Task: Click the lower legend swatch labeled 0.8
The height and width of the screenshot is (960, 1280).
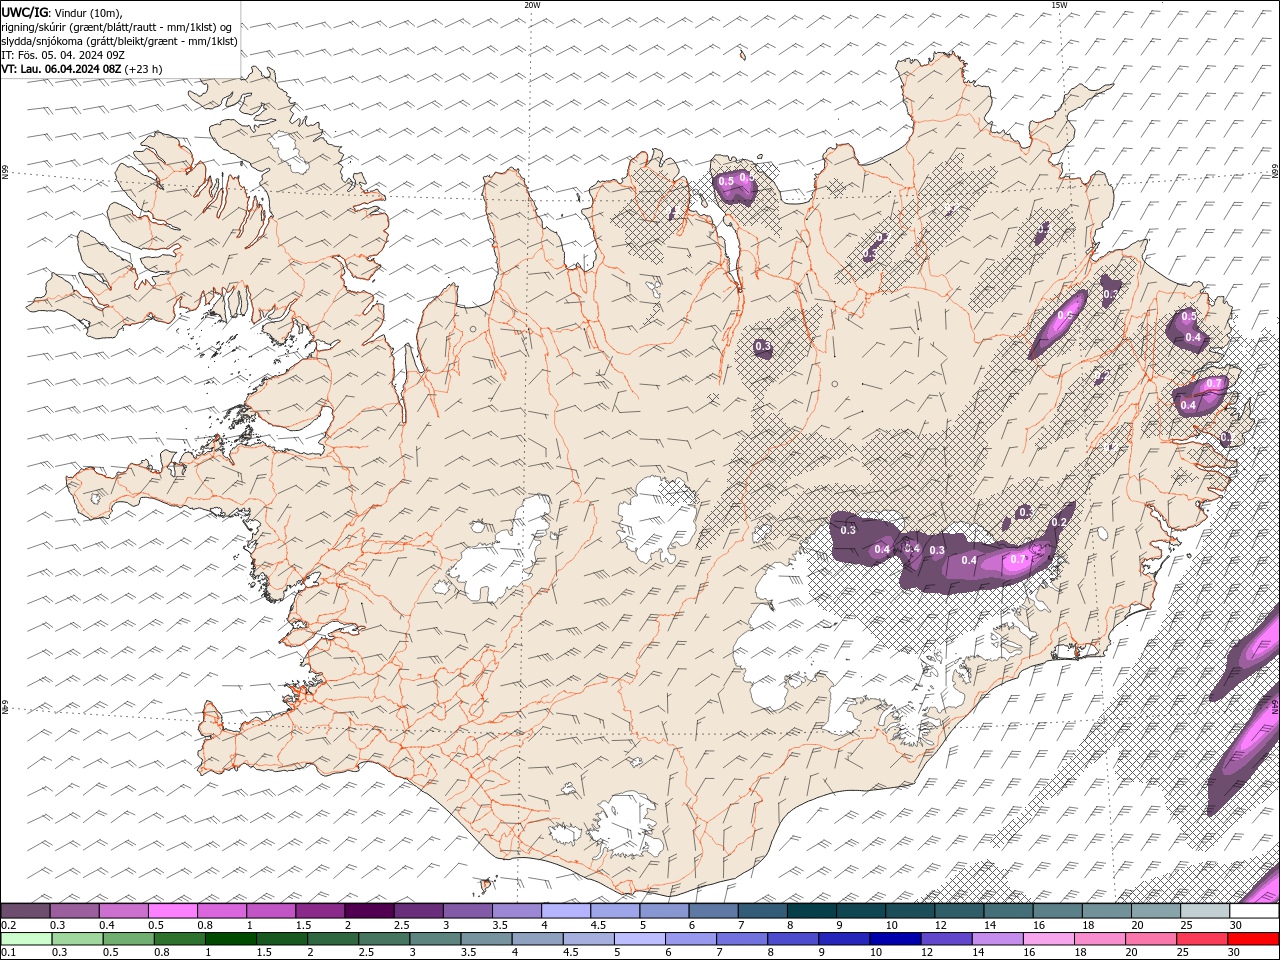Action: click(x=179, y=939)
